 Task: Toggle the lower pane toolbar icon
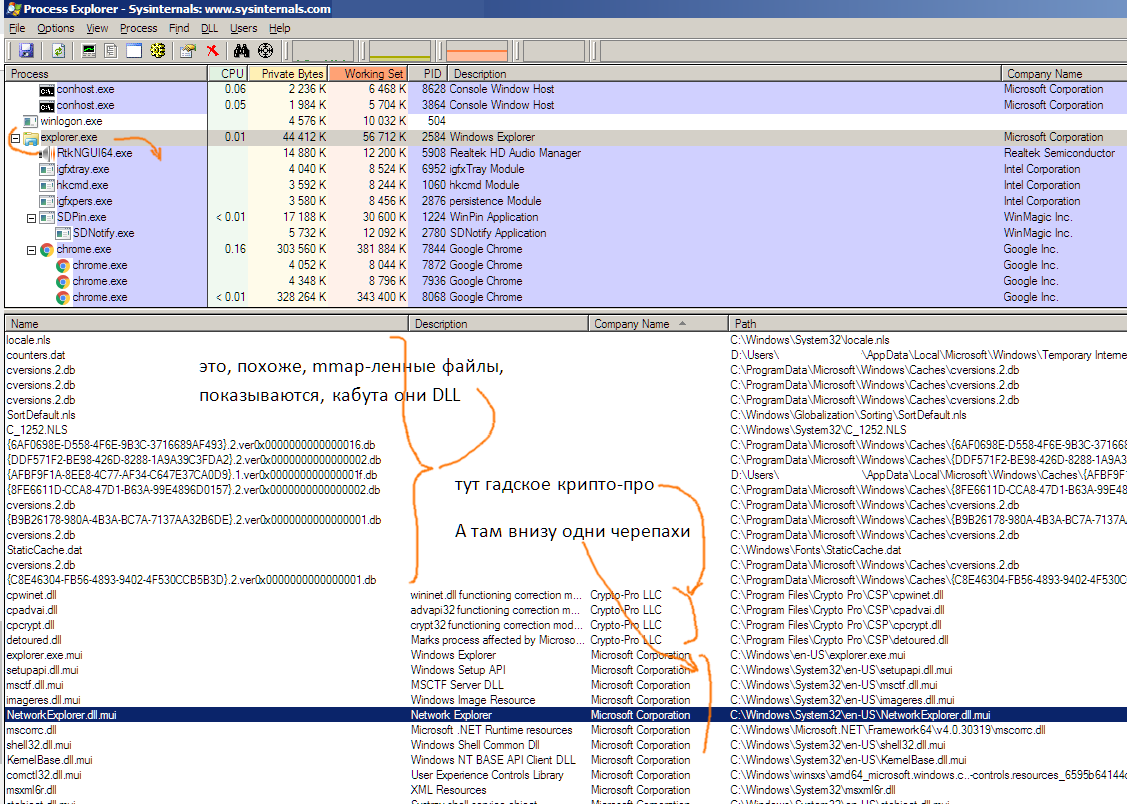pos(134,50)
